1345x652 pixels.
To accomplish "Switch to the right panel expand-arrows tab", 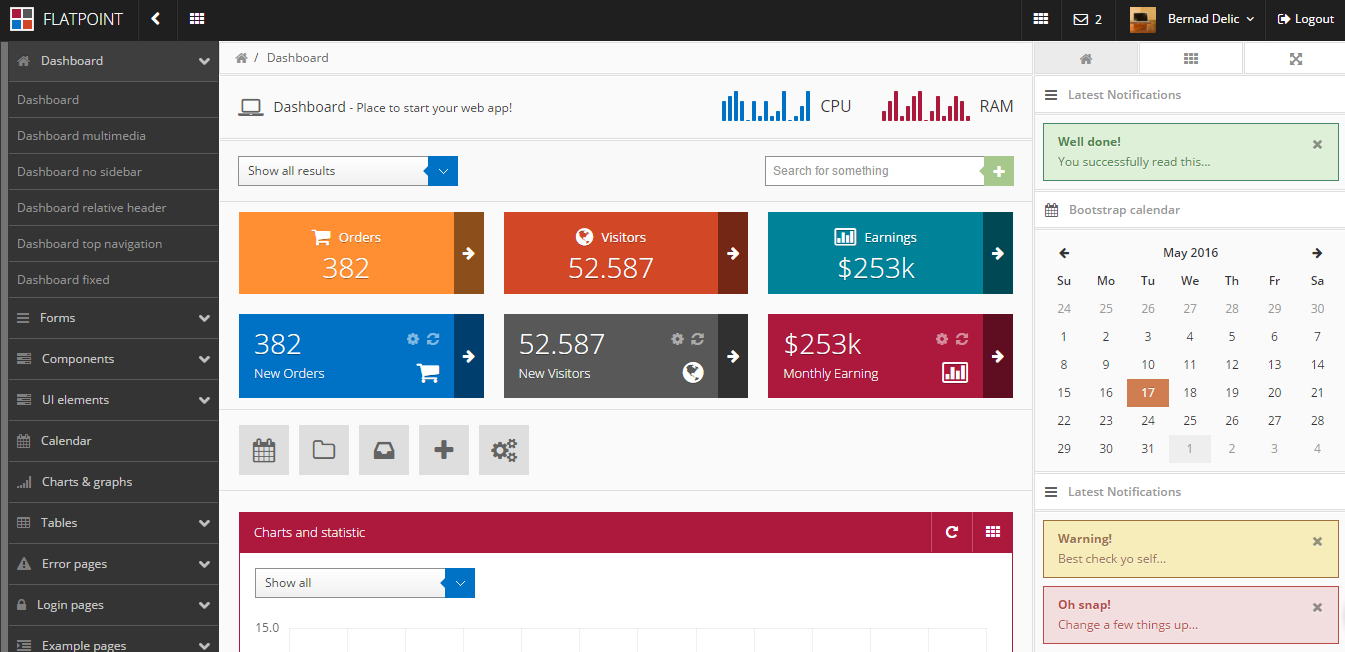I will (1295, 59).
